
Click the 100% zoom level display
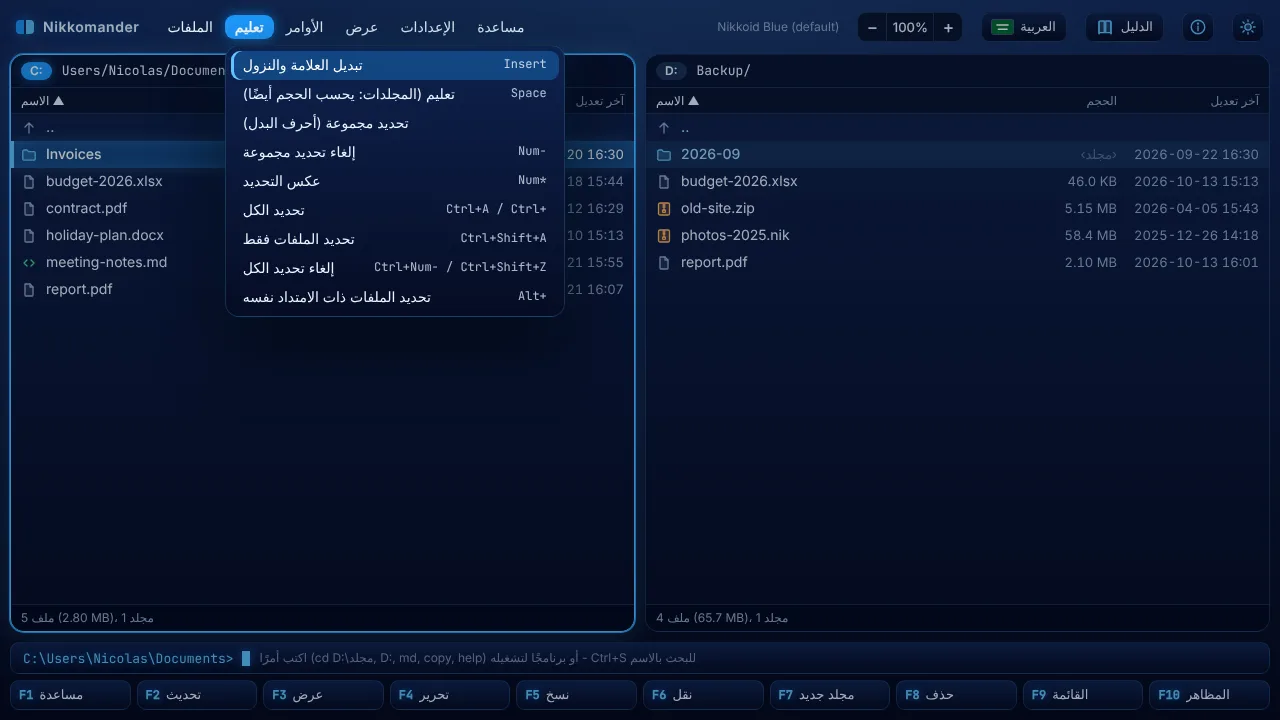click(x=910, y=28)
